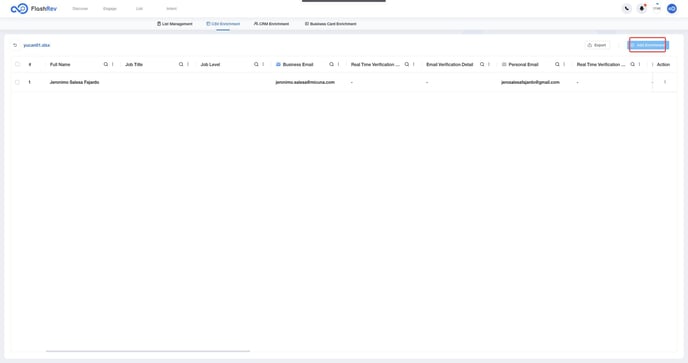Click the Business Email column envelope icon
This screenshot has width=688, height=363.
click(278, 65)
